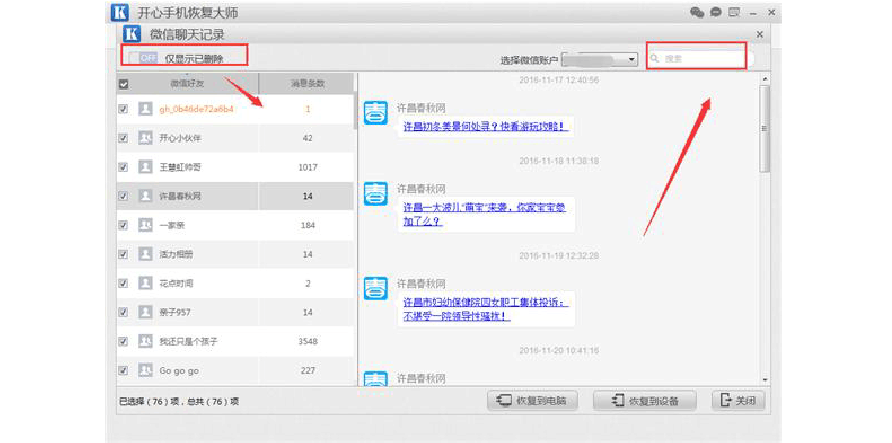Image resolution: width=892 pixels, height=443 pixels.
Task: Select the 一家亲 group name
Action: pos(172,225)
